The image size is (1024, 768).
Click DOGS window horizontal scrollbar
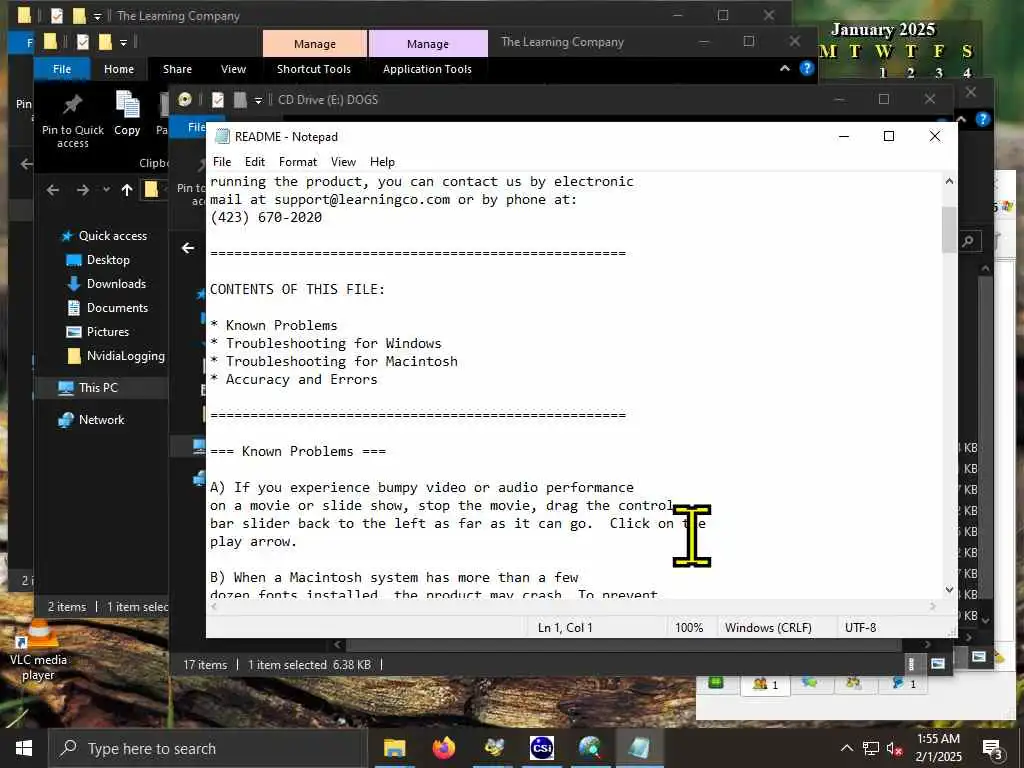click(624, 645)
